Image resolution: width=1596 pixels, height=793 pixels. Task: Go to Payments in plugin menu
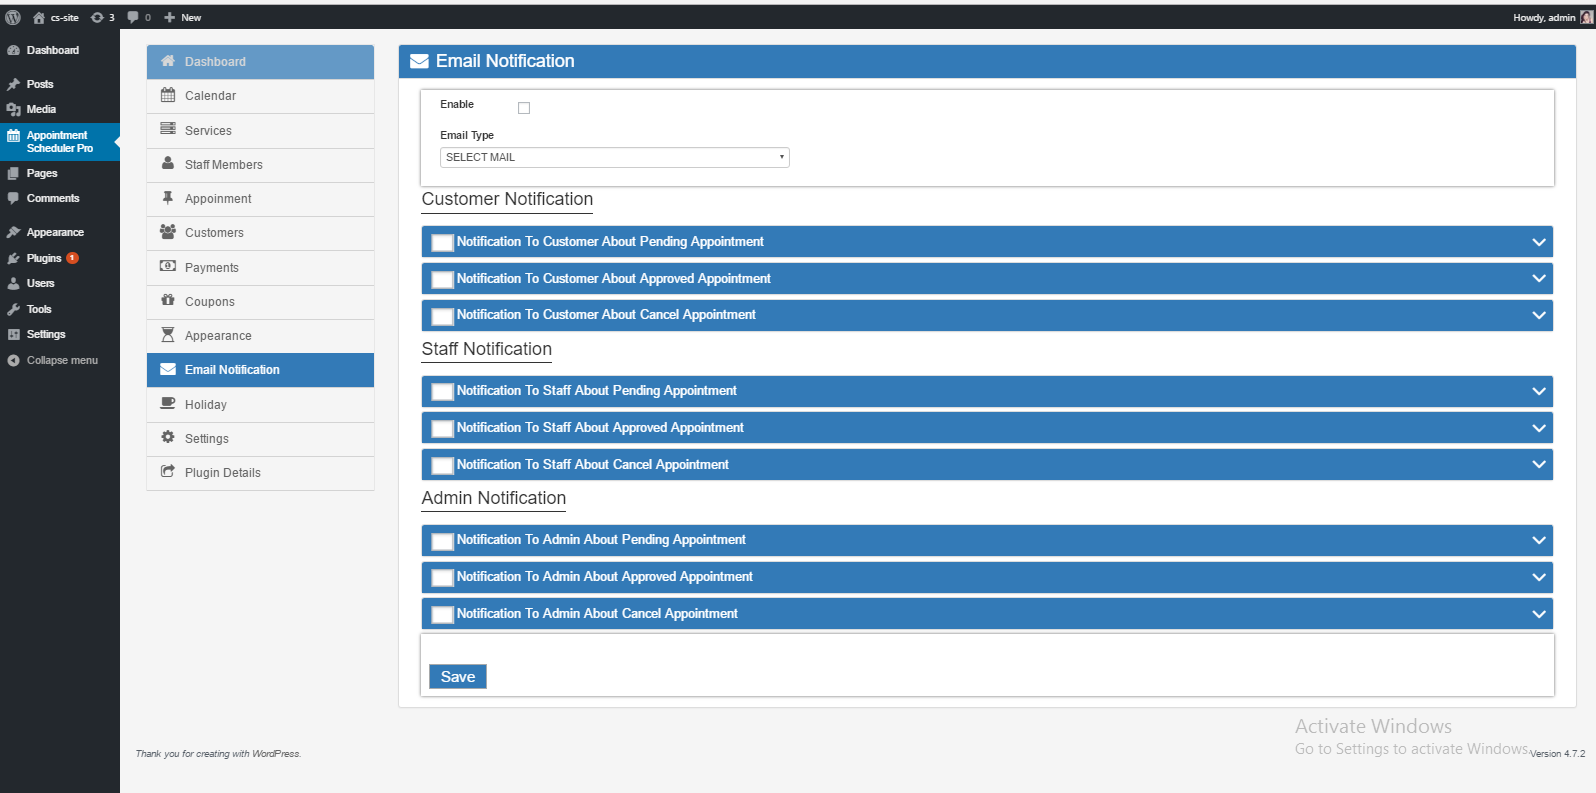point(212,268)
